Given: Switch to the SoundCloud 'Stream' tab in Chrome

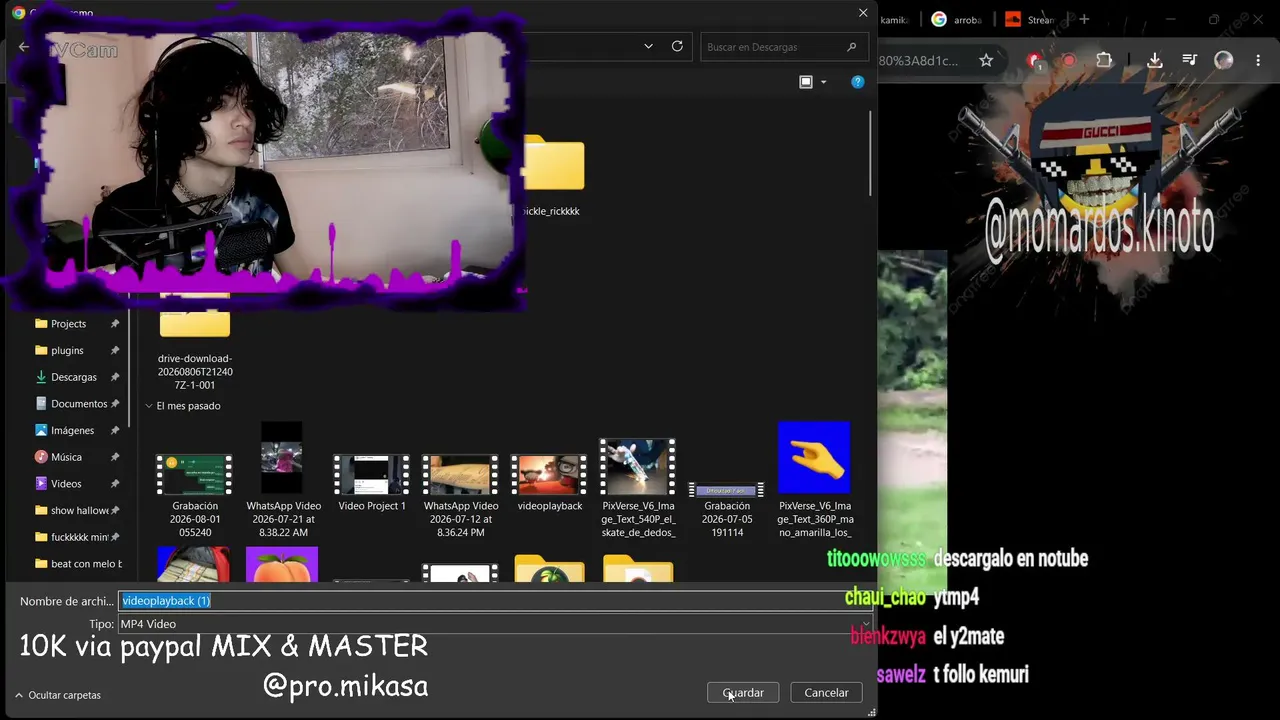Looking at the screenshot, I should (x=1030, y=19).
